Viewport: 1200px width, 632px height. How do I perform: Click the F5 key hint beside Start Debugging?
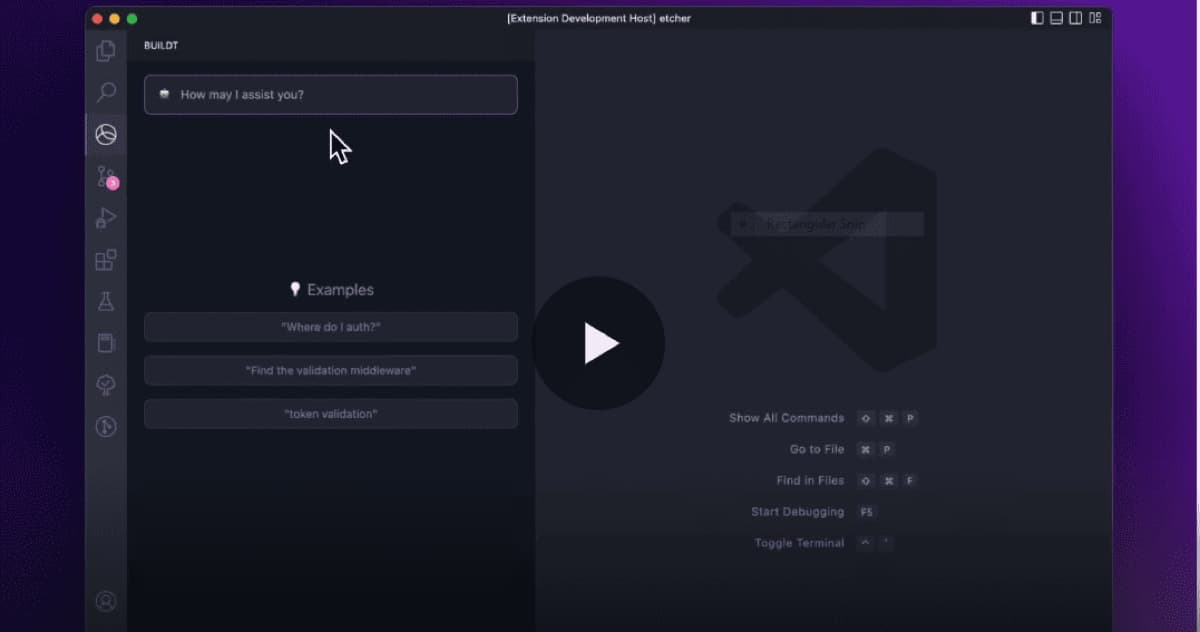coord(866,512)
